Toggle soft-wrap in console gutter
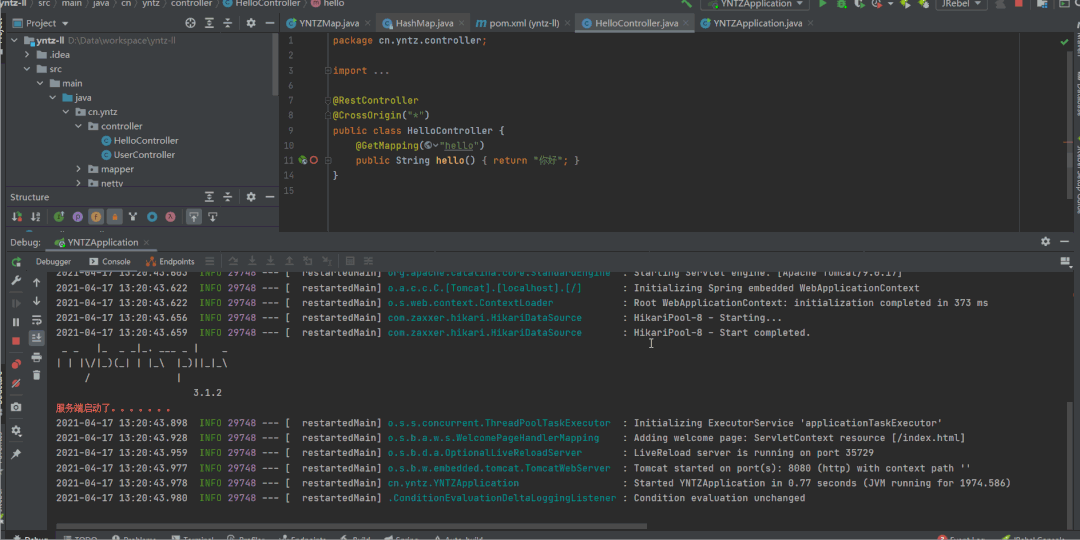Viewport: 1080px width, 540px height. coord(37,320)
